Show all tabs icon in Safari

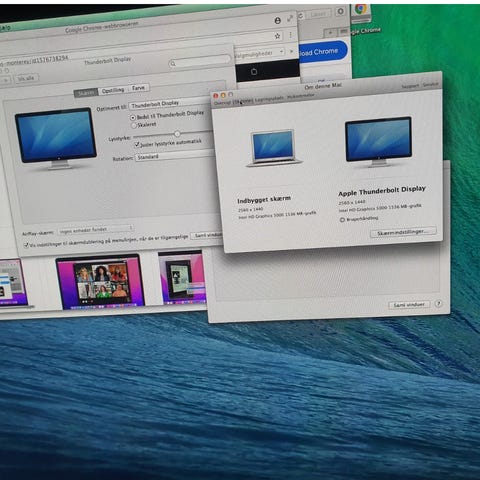click(x=343, y=32)
